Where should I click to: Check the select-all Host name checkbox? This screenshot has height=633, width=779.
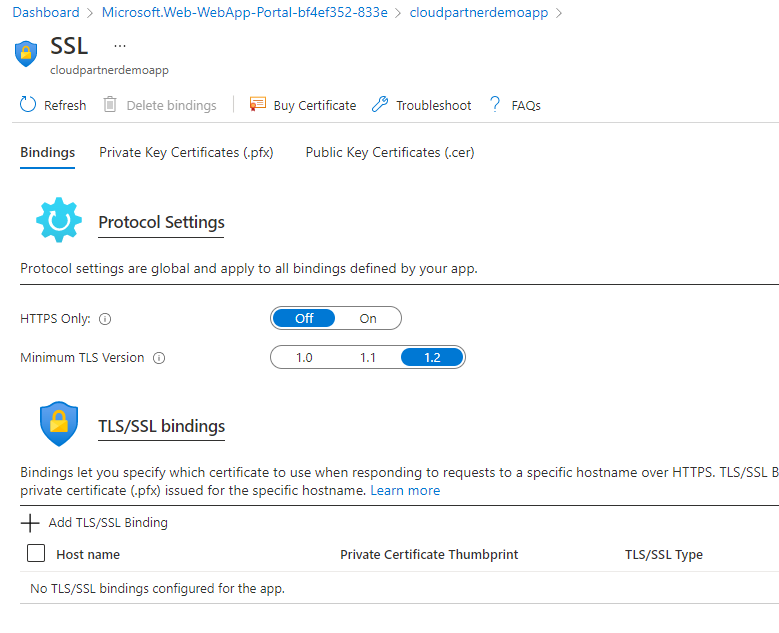pyautogui.click(x=36, y=553)
